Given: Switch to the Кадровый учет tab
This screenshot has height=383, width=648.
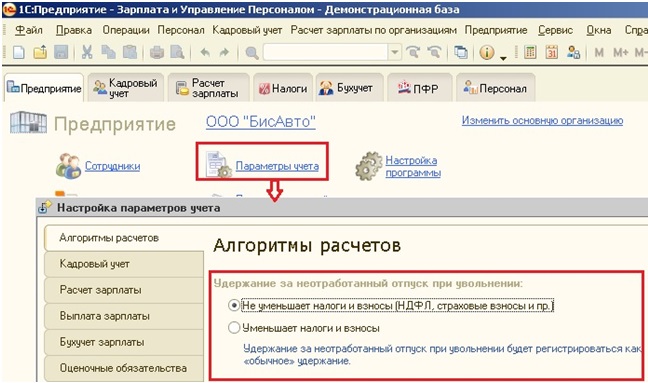Looking at the screenshot, I should [x=126, y=88].
